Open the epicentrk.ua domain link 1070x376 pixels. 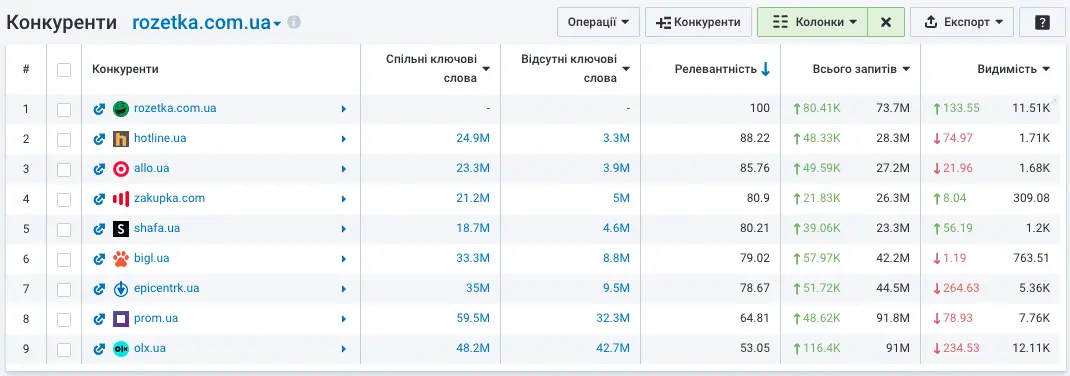point(167,289)
